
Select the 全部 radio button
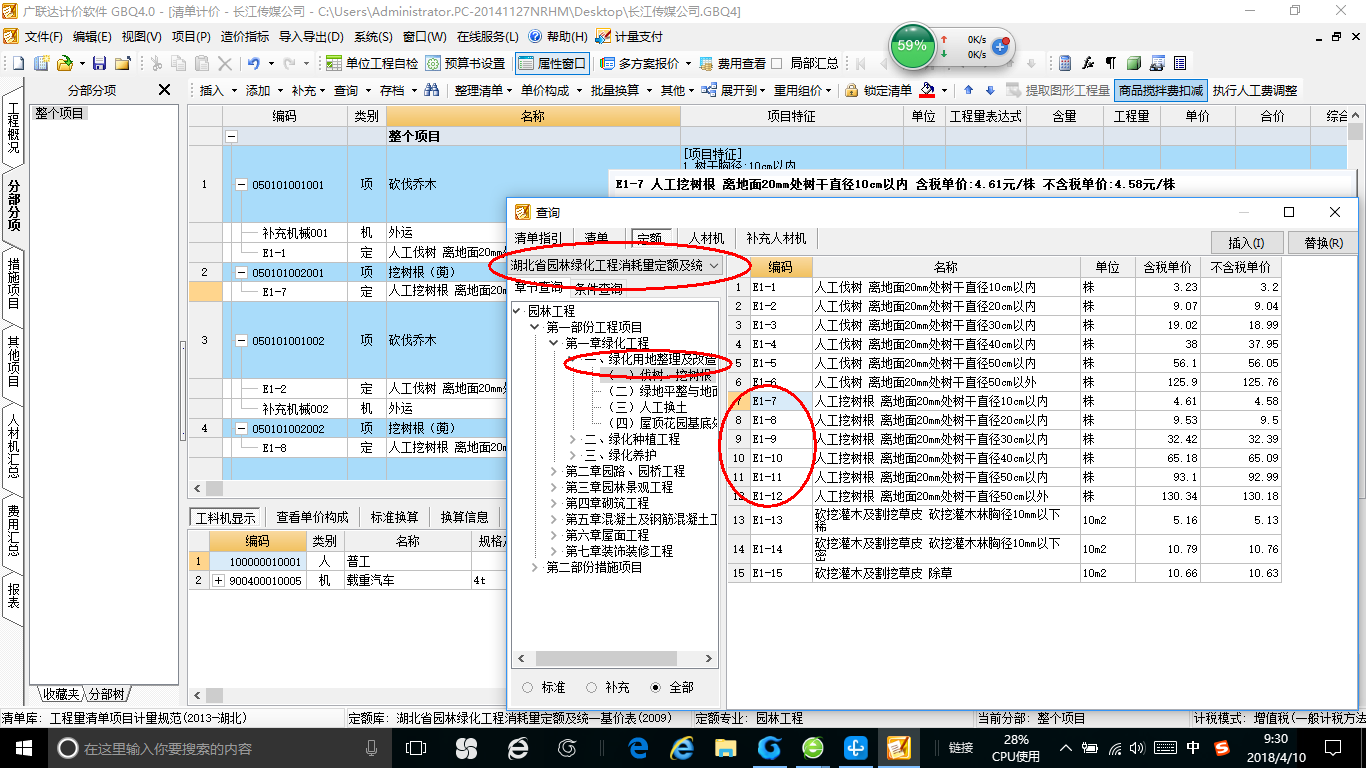coord(656,687)
